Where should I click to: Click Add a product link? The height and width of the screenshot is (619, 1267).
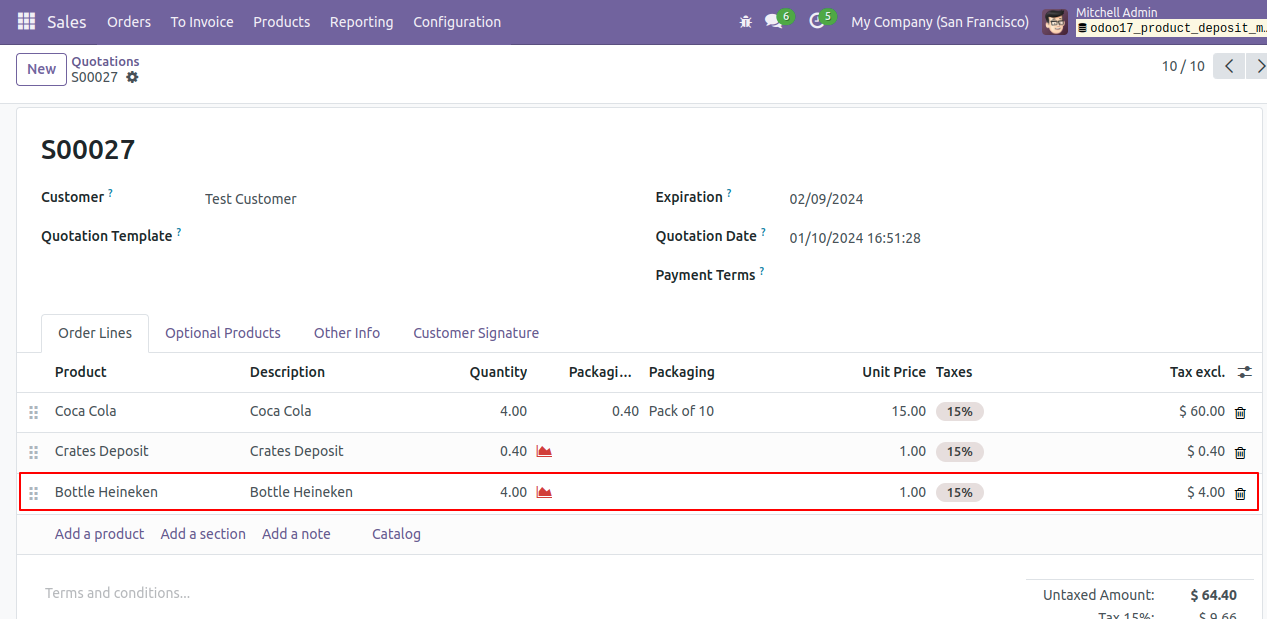point(99,534)
